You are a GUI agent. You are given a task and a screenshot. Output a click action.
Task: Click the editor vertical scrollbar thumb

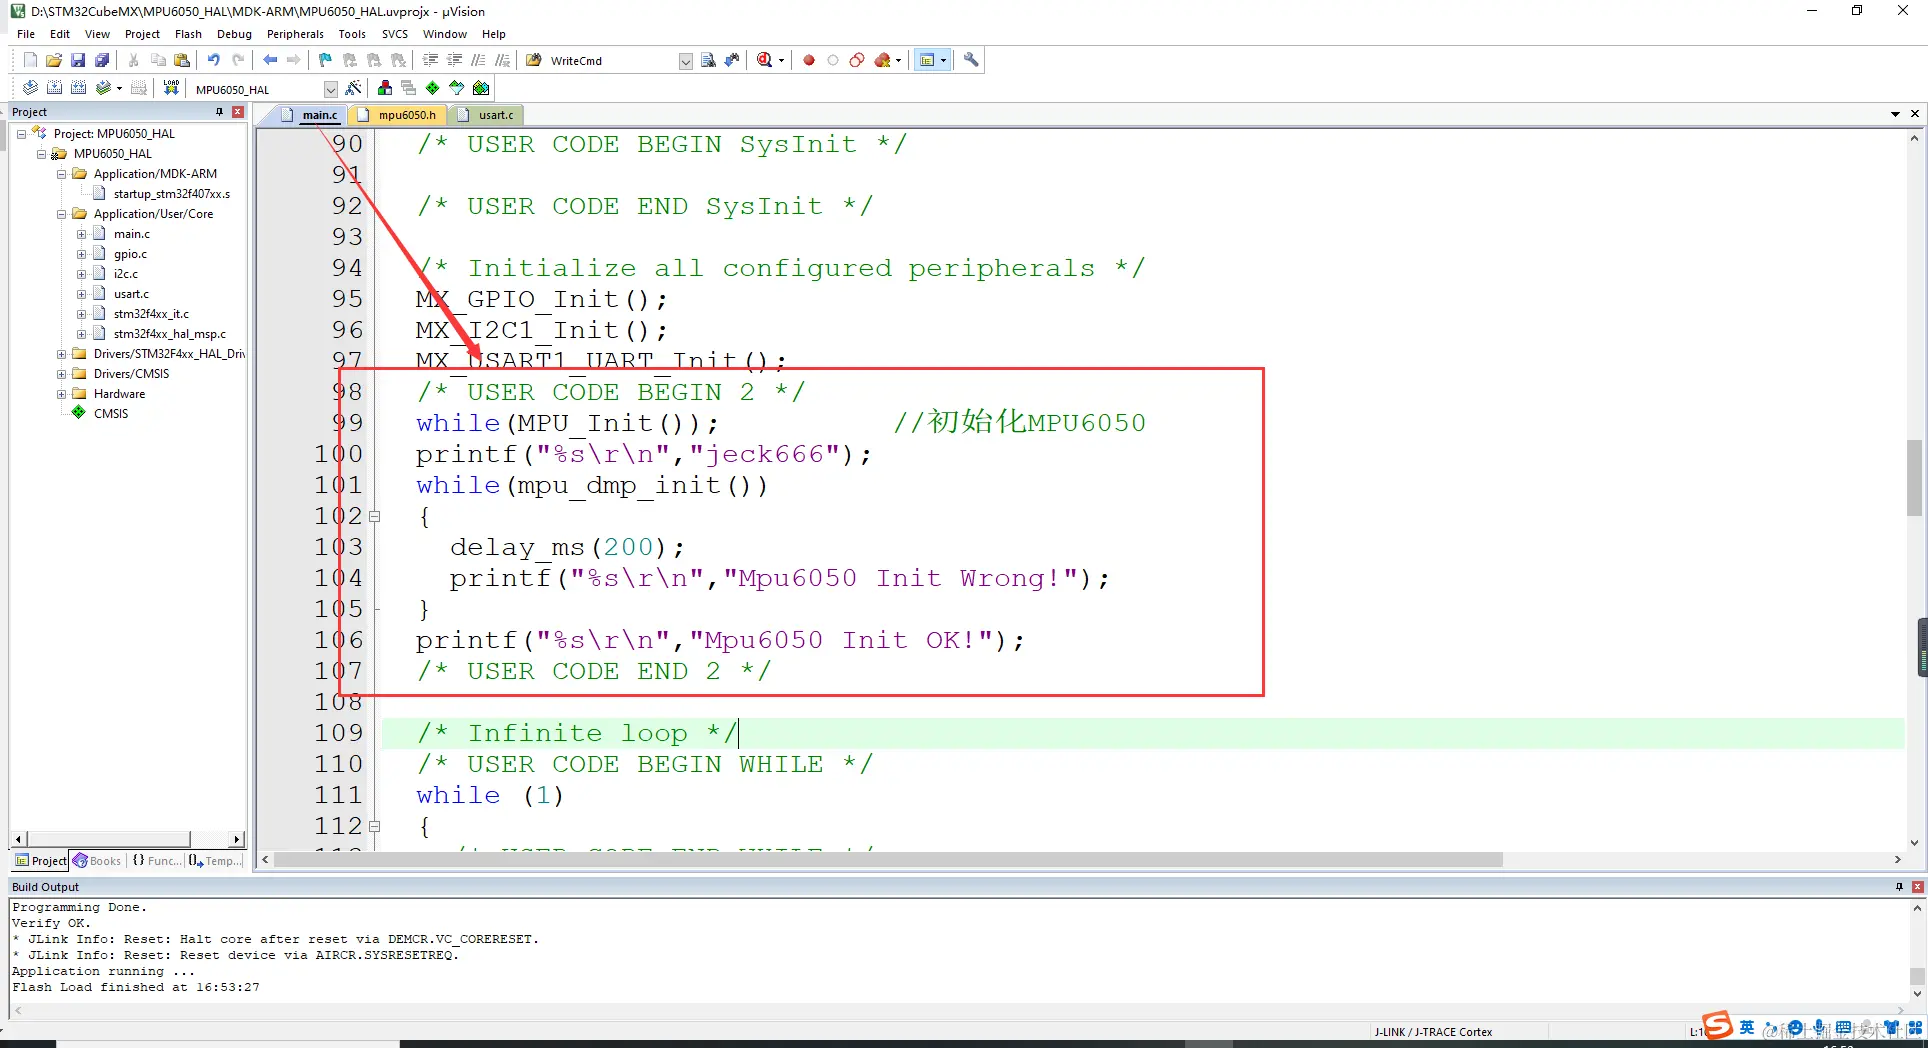1914,477
